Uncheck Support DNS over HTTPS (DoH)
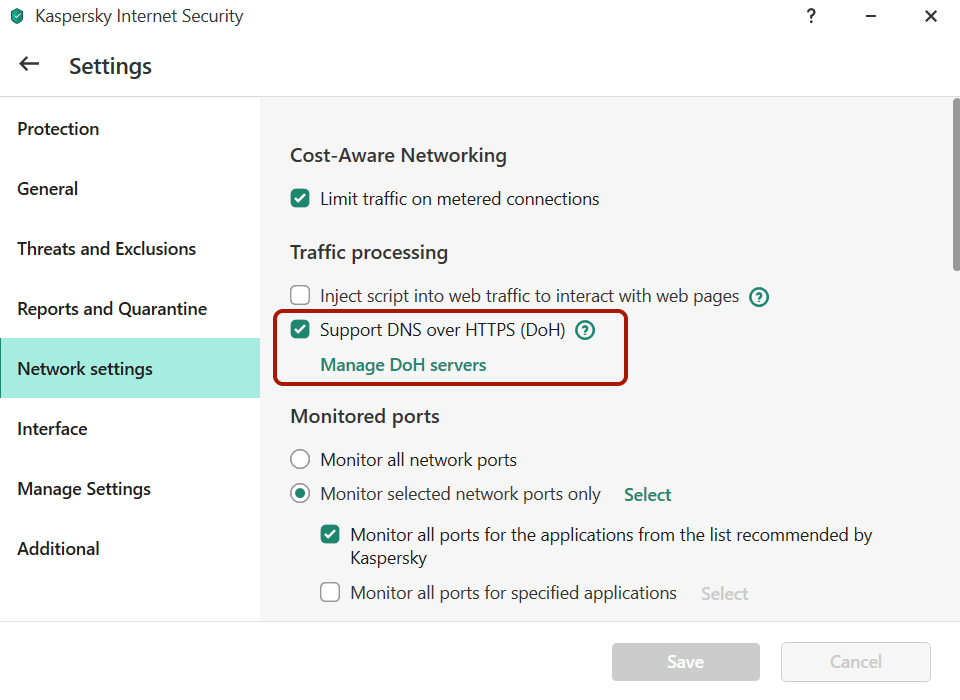The height and width of the screenshot is (700, 960). coord(300,330)
